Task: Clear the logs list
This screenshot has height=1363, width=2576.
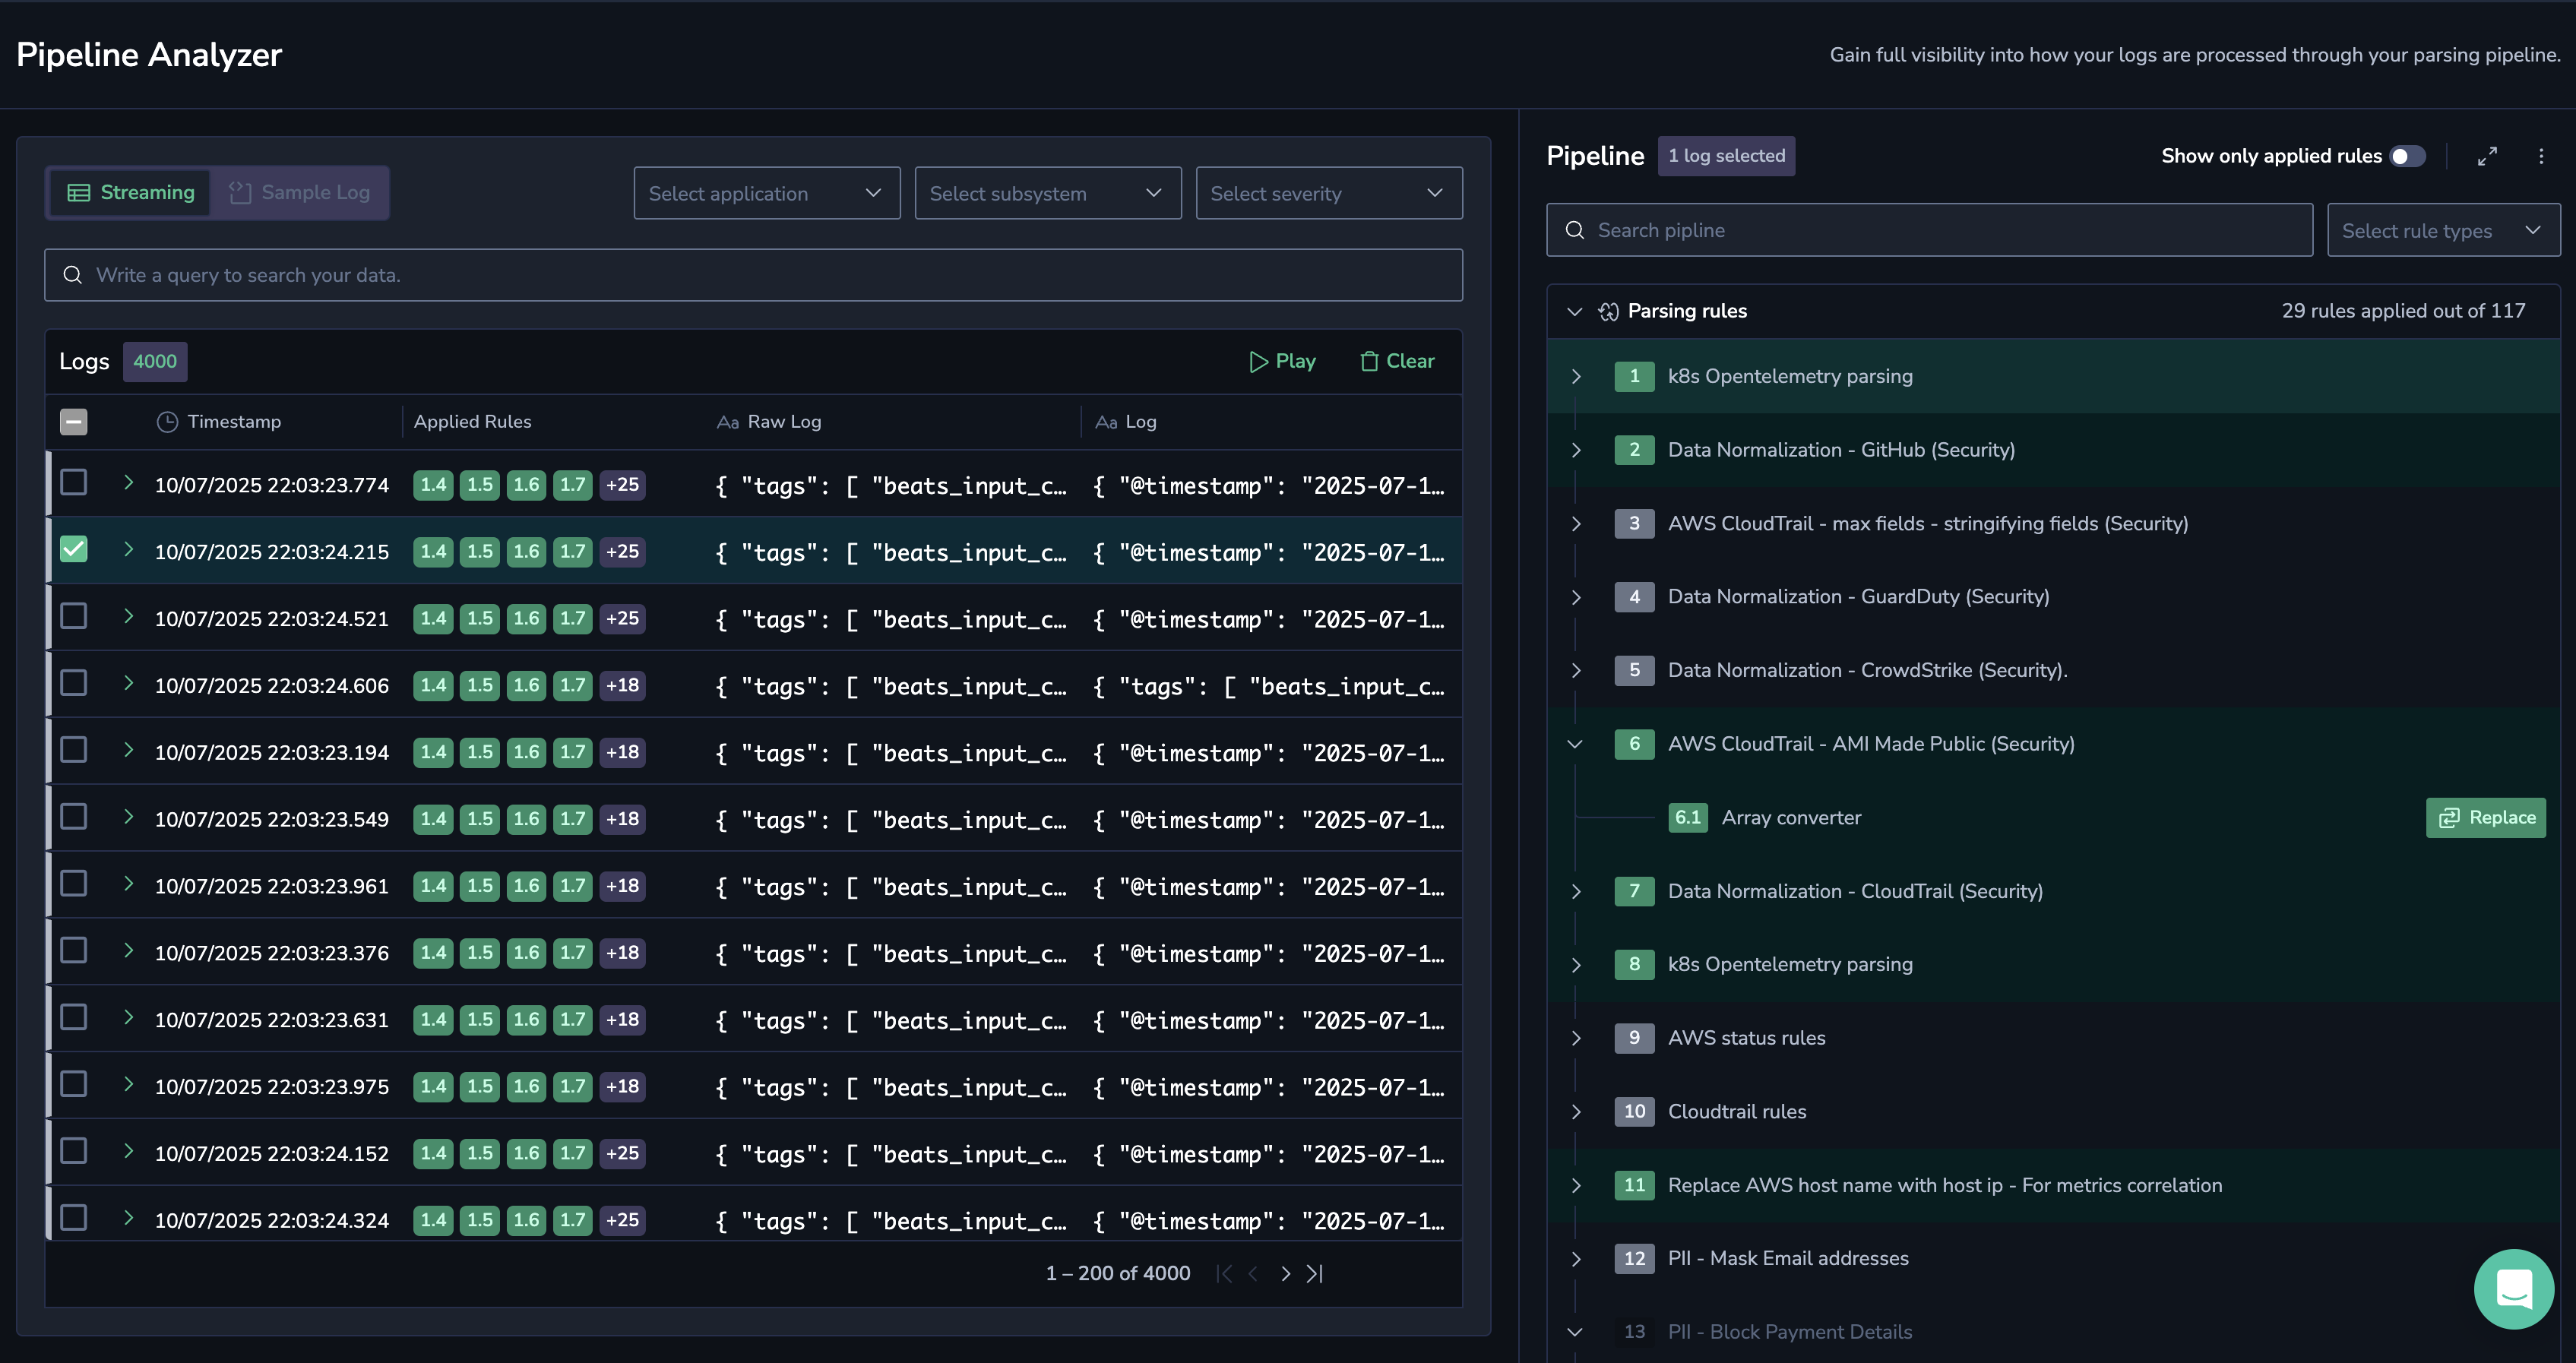Action: [1397, 361]
